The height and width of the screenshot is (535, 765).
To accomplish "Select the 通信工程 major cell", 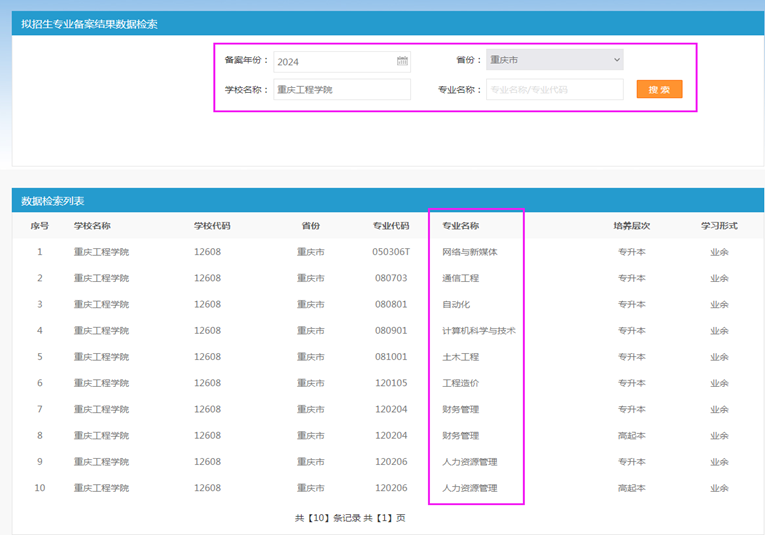I will point(460,278).
